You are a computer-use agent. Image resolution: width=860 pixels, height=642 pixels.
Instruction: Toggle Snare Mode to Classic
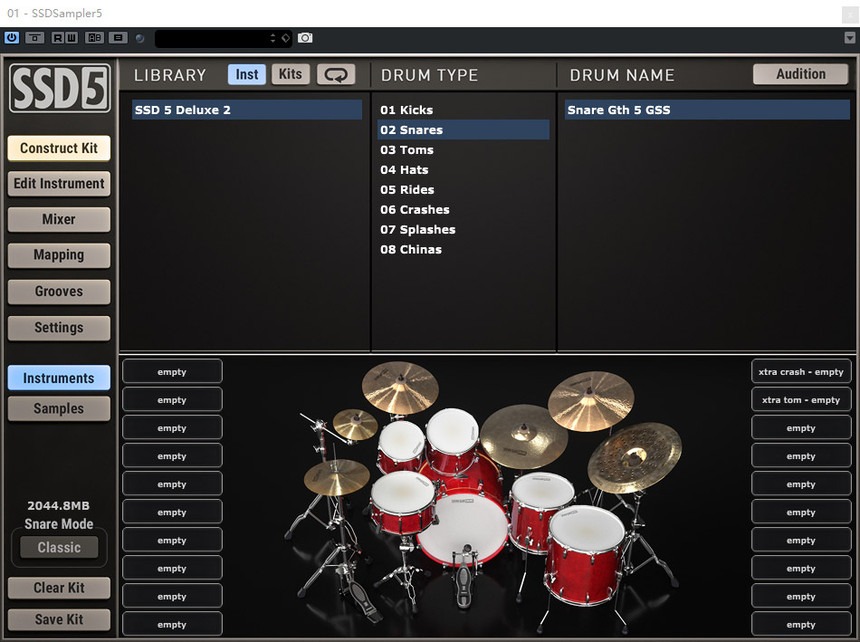point(58,547)
